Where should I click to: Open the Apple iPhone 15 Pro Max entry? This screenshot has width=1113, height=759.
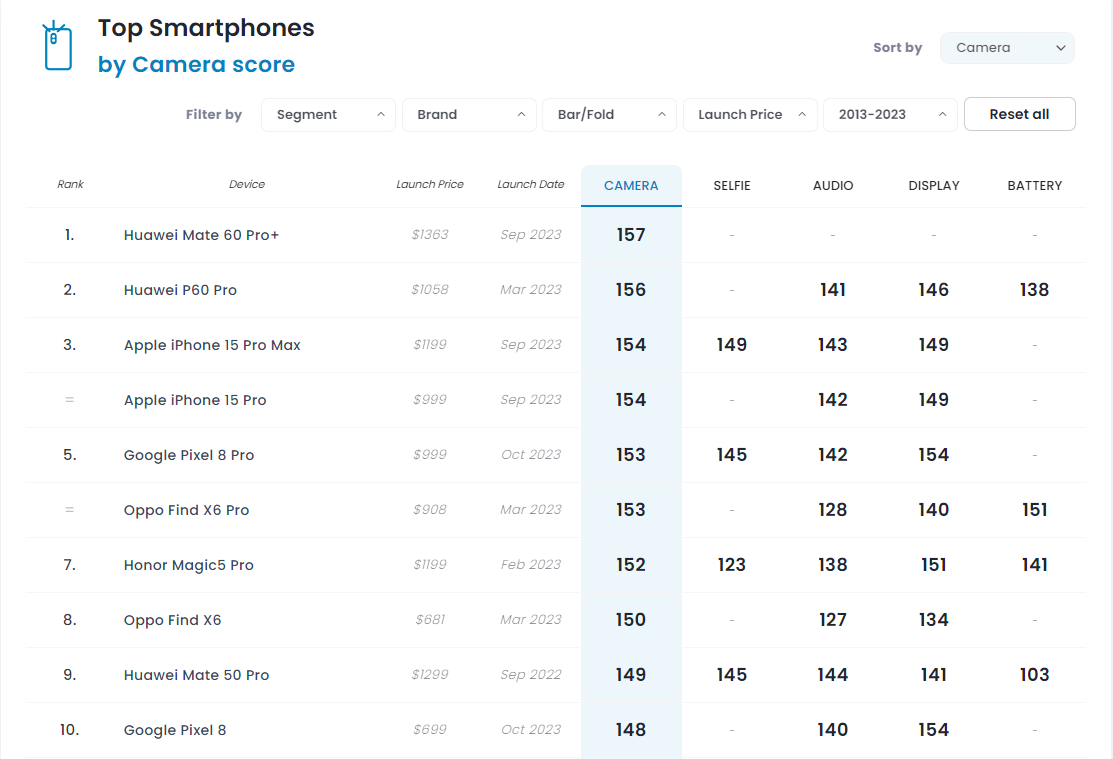[x=212, y=345]
